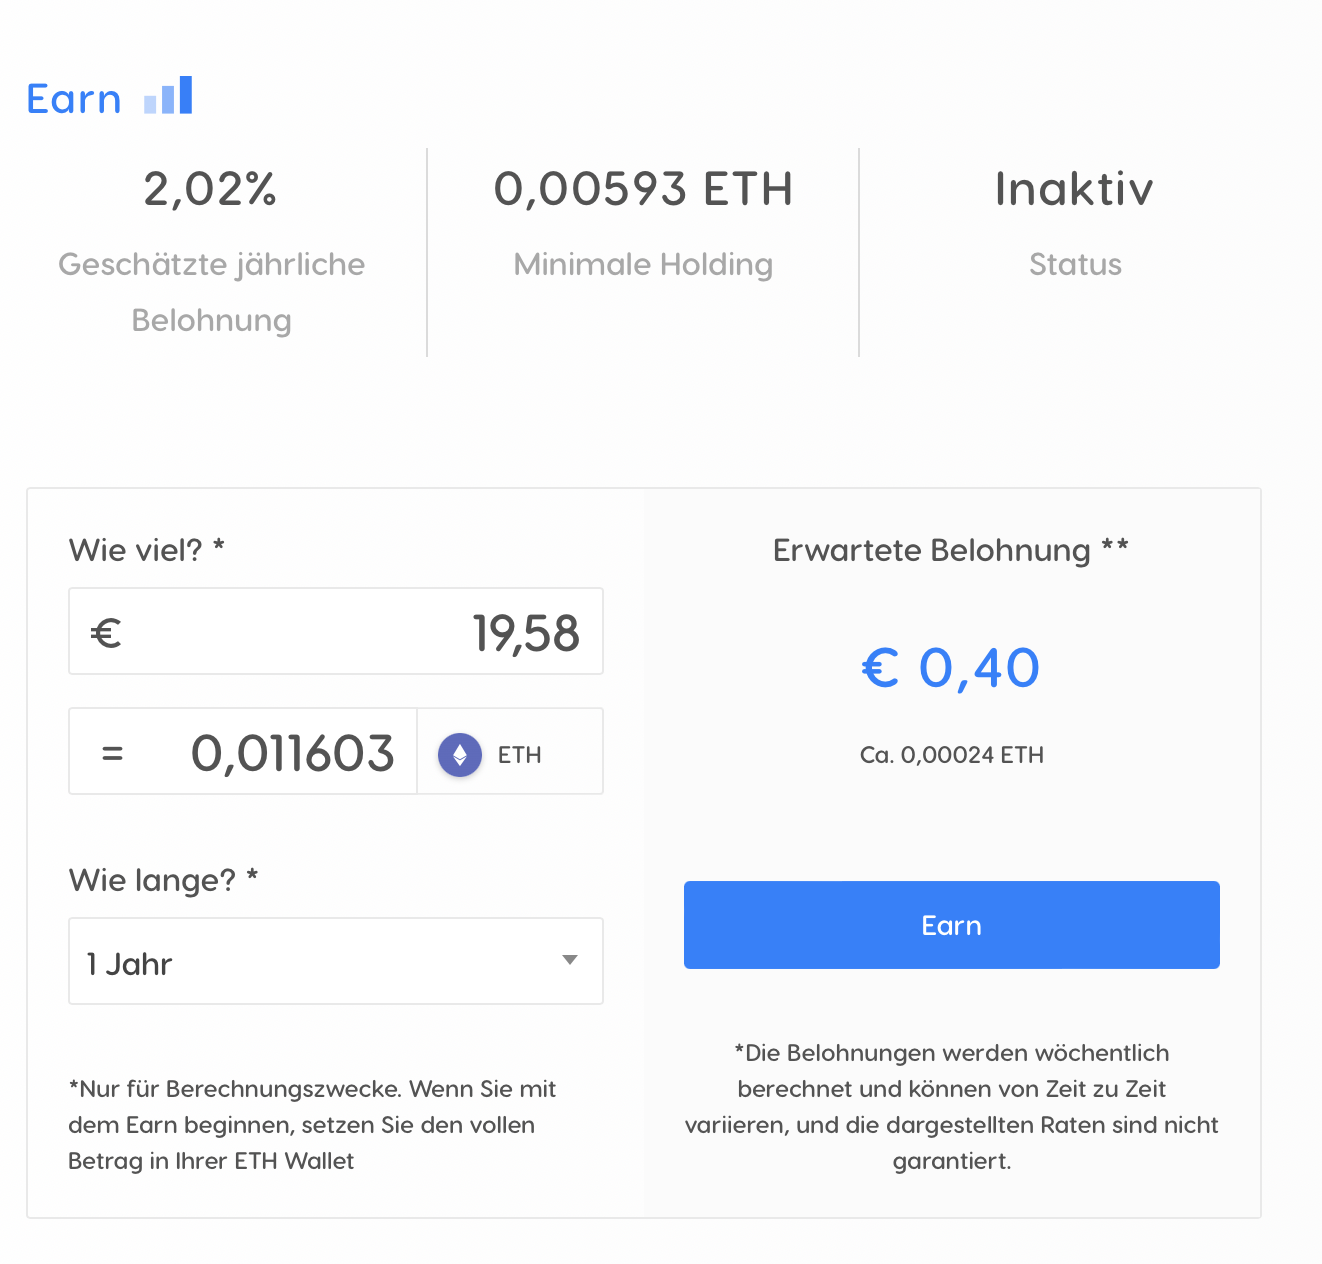Click the blue Earn button
Screen dimensions: 1322x1264
(952, 925)
